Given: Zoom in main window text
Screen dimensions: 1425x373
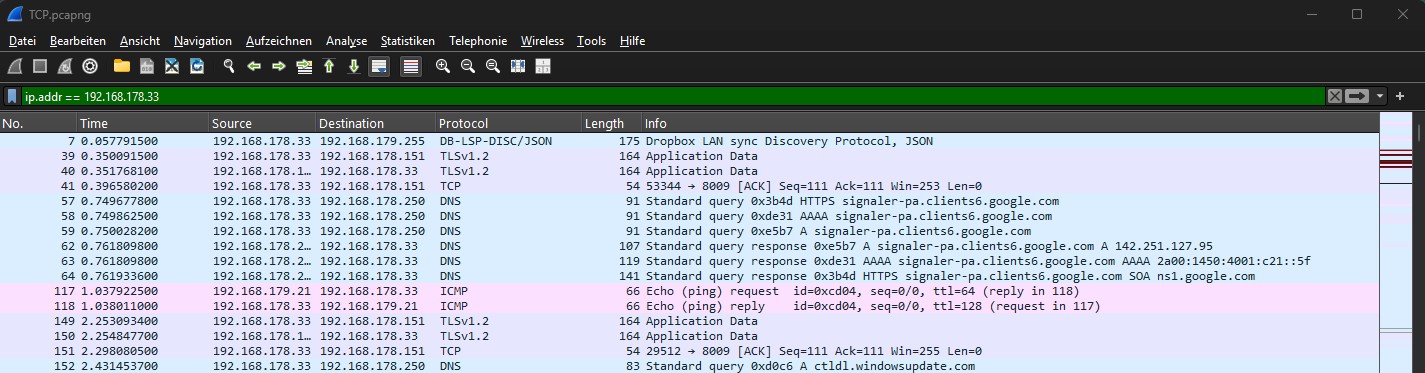Looking at the screenshot, I should [x=443, y=66].
